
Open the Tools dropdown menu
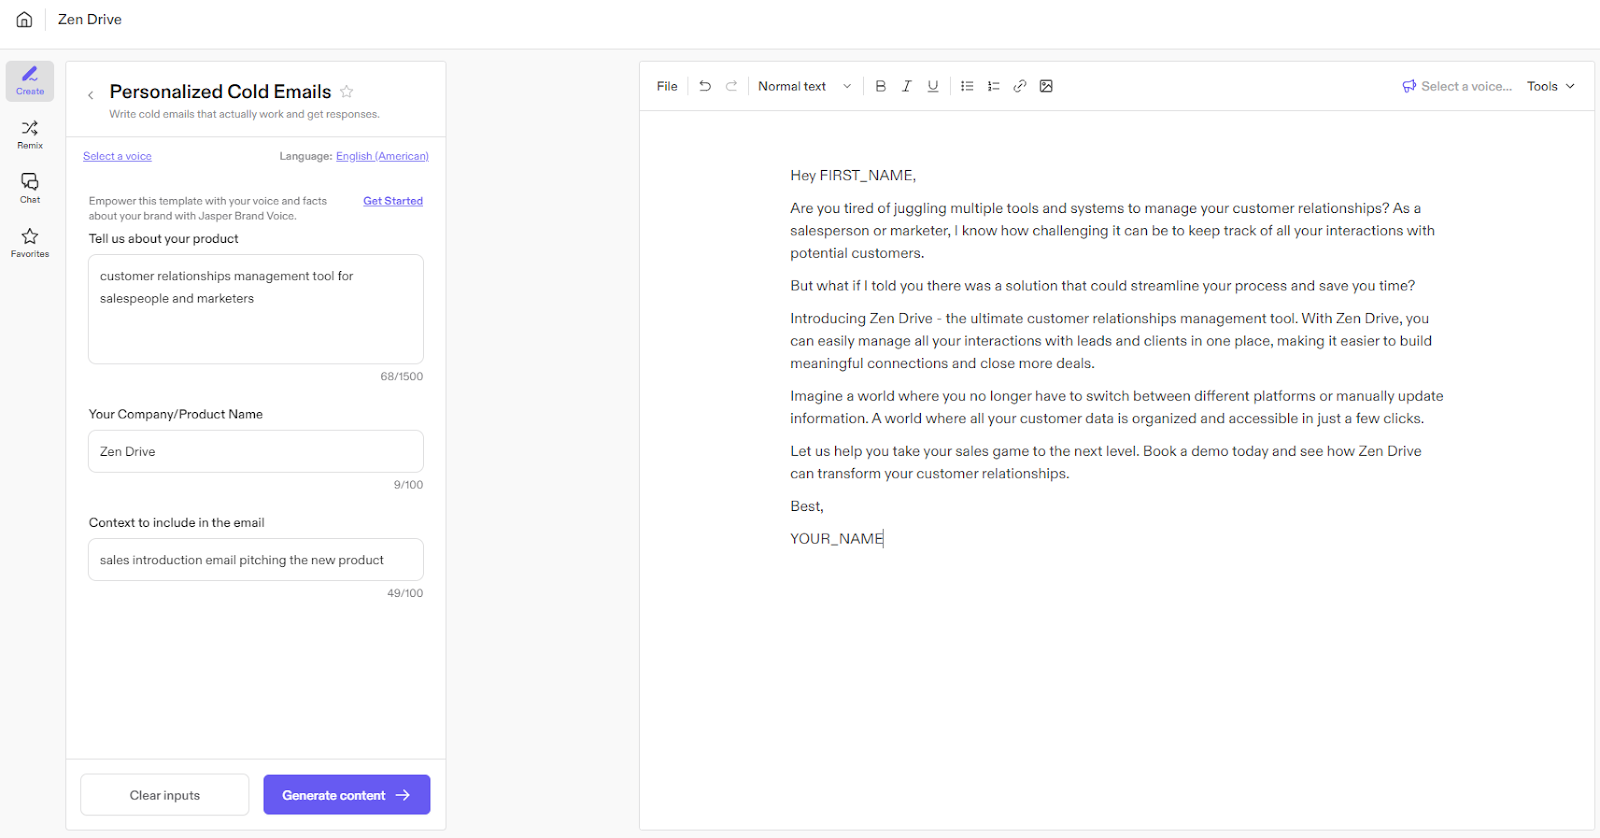1551,86
